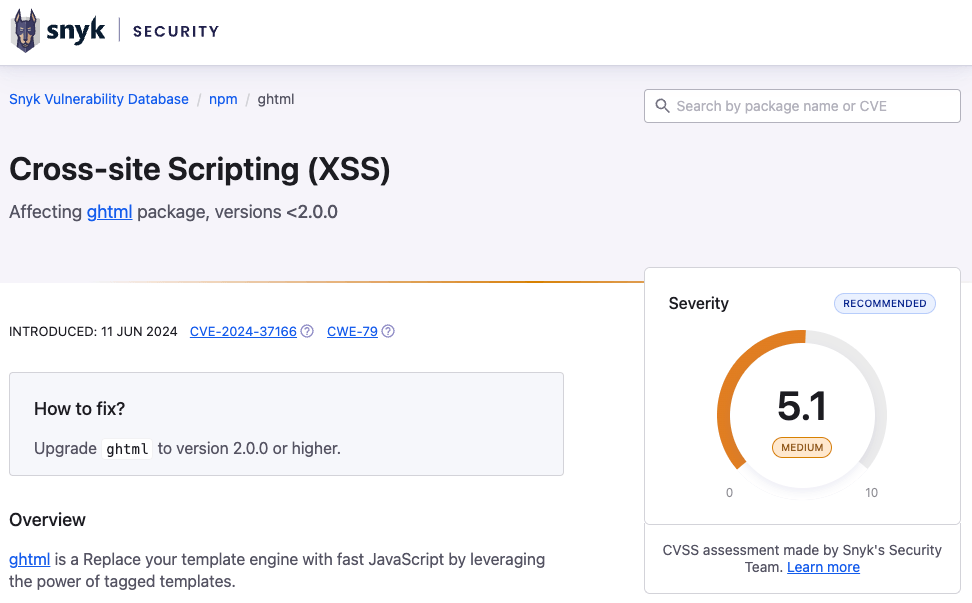Click the SECURITY header label
972x603 pixels.
(x=176, y=31)
